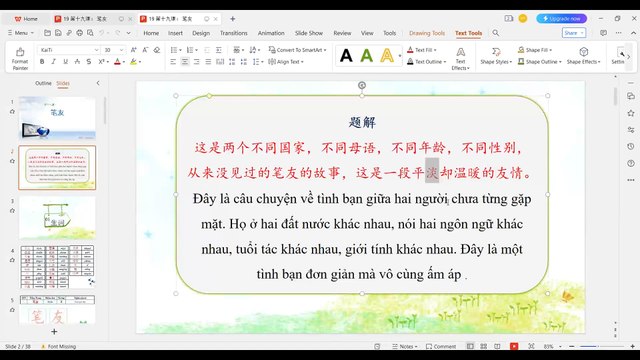Open the KaiTi font name dropdown

coord(96,50)
